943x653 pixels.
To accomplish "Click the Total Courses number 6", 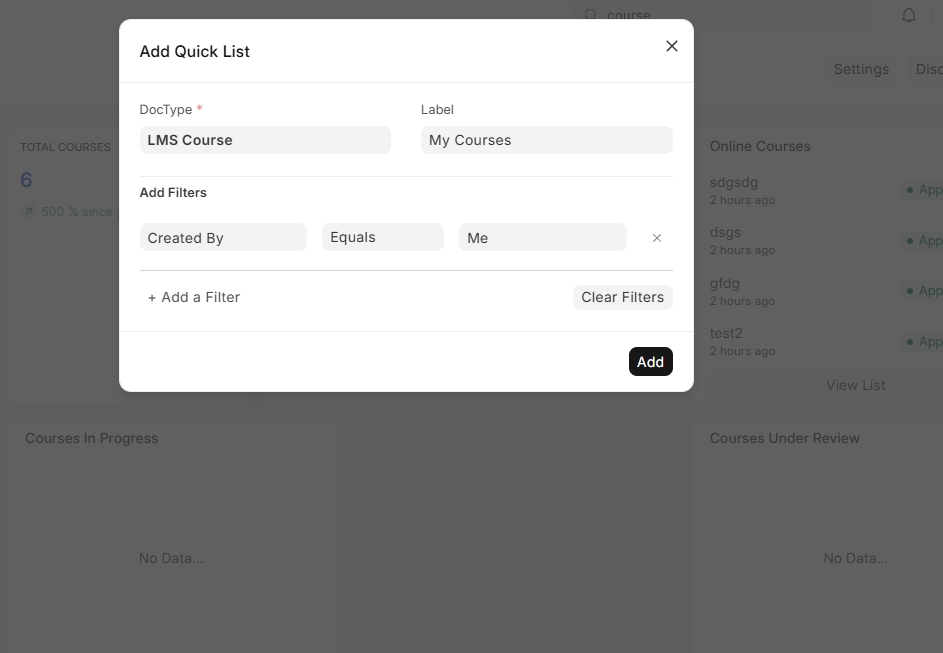I will pyautogui.click(x=26, y=180).
